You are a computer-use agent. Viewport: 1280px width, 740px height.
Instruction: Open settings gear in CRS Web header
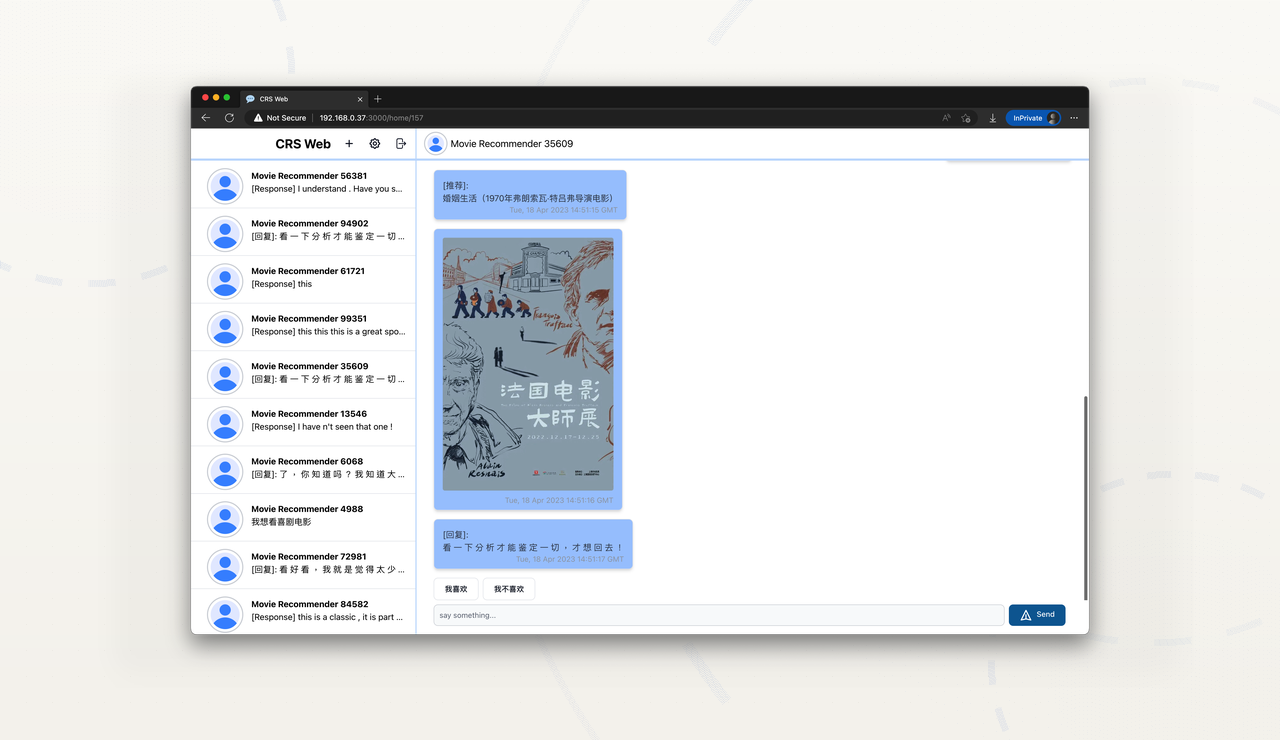pyautogui.click(x=375, y=144)
